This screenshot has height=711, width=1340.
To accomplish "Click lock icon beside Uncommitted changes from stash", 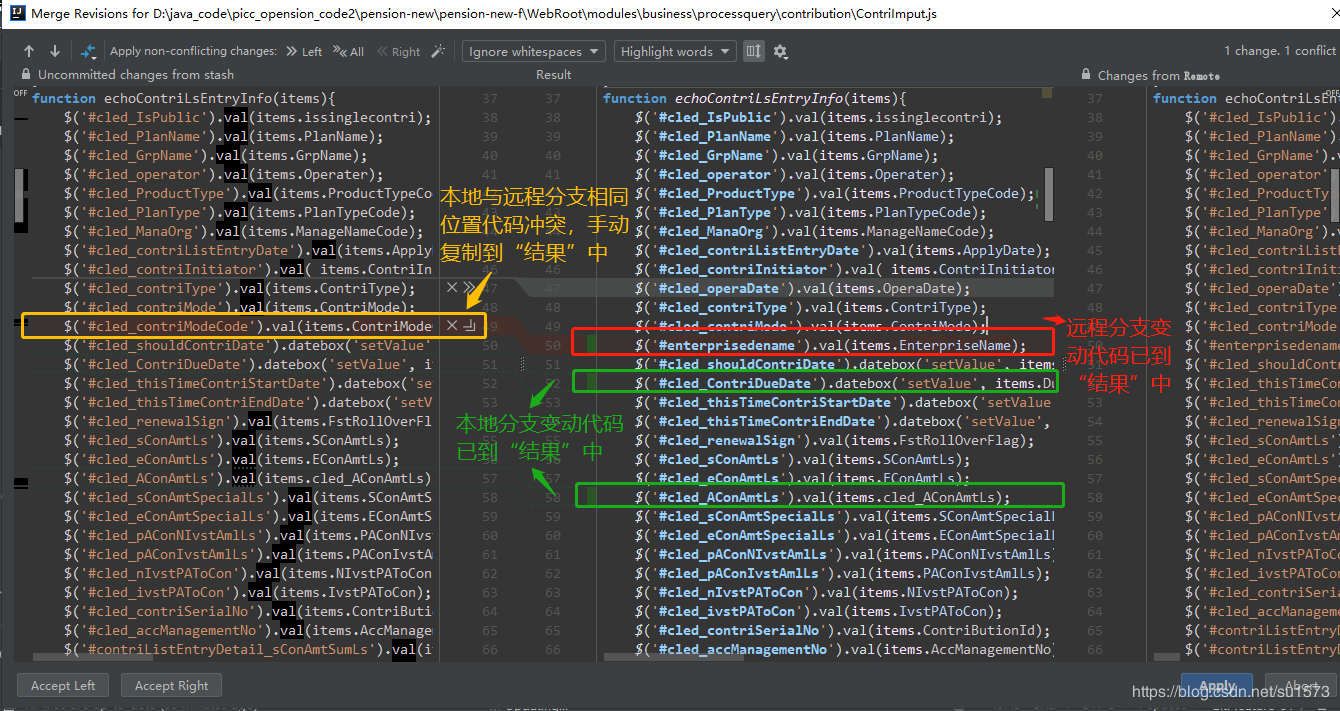I will point(26,75).
